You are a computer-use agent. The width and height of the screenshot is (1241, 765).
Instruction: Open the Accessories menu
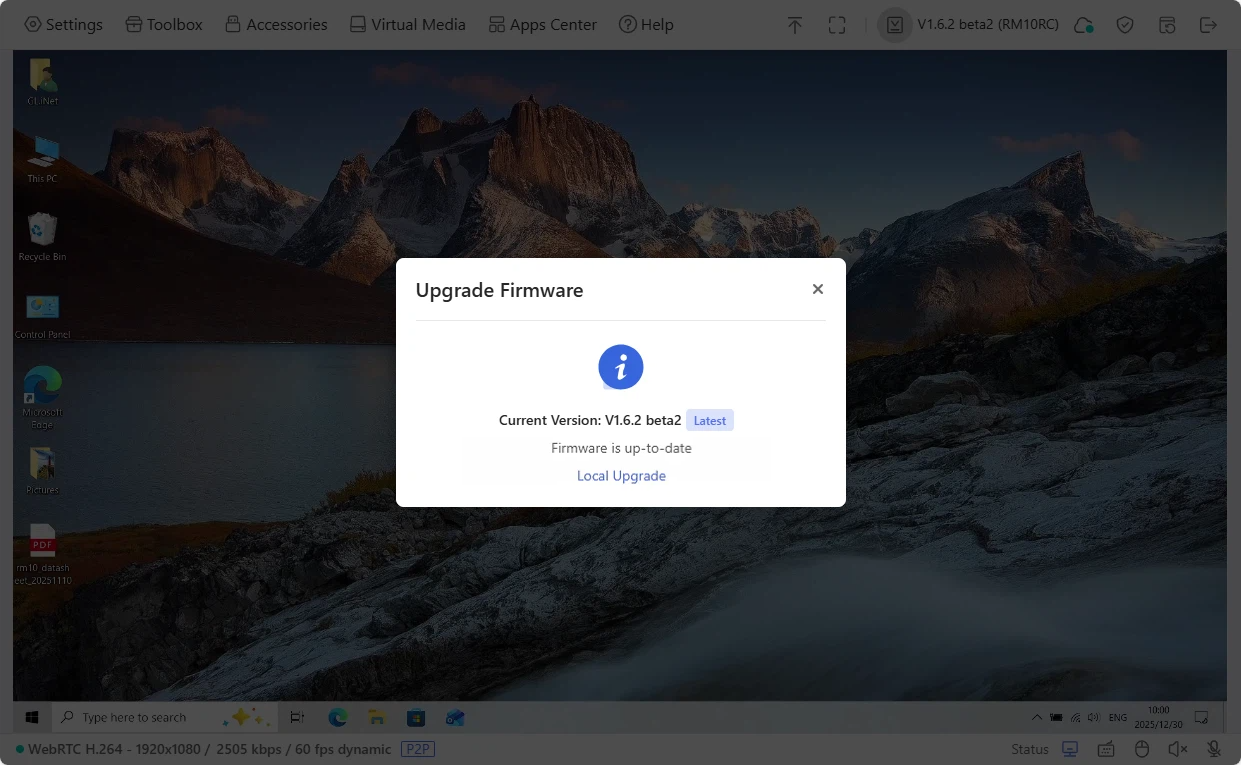coord(276,24)
